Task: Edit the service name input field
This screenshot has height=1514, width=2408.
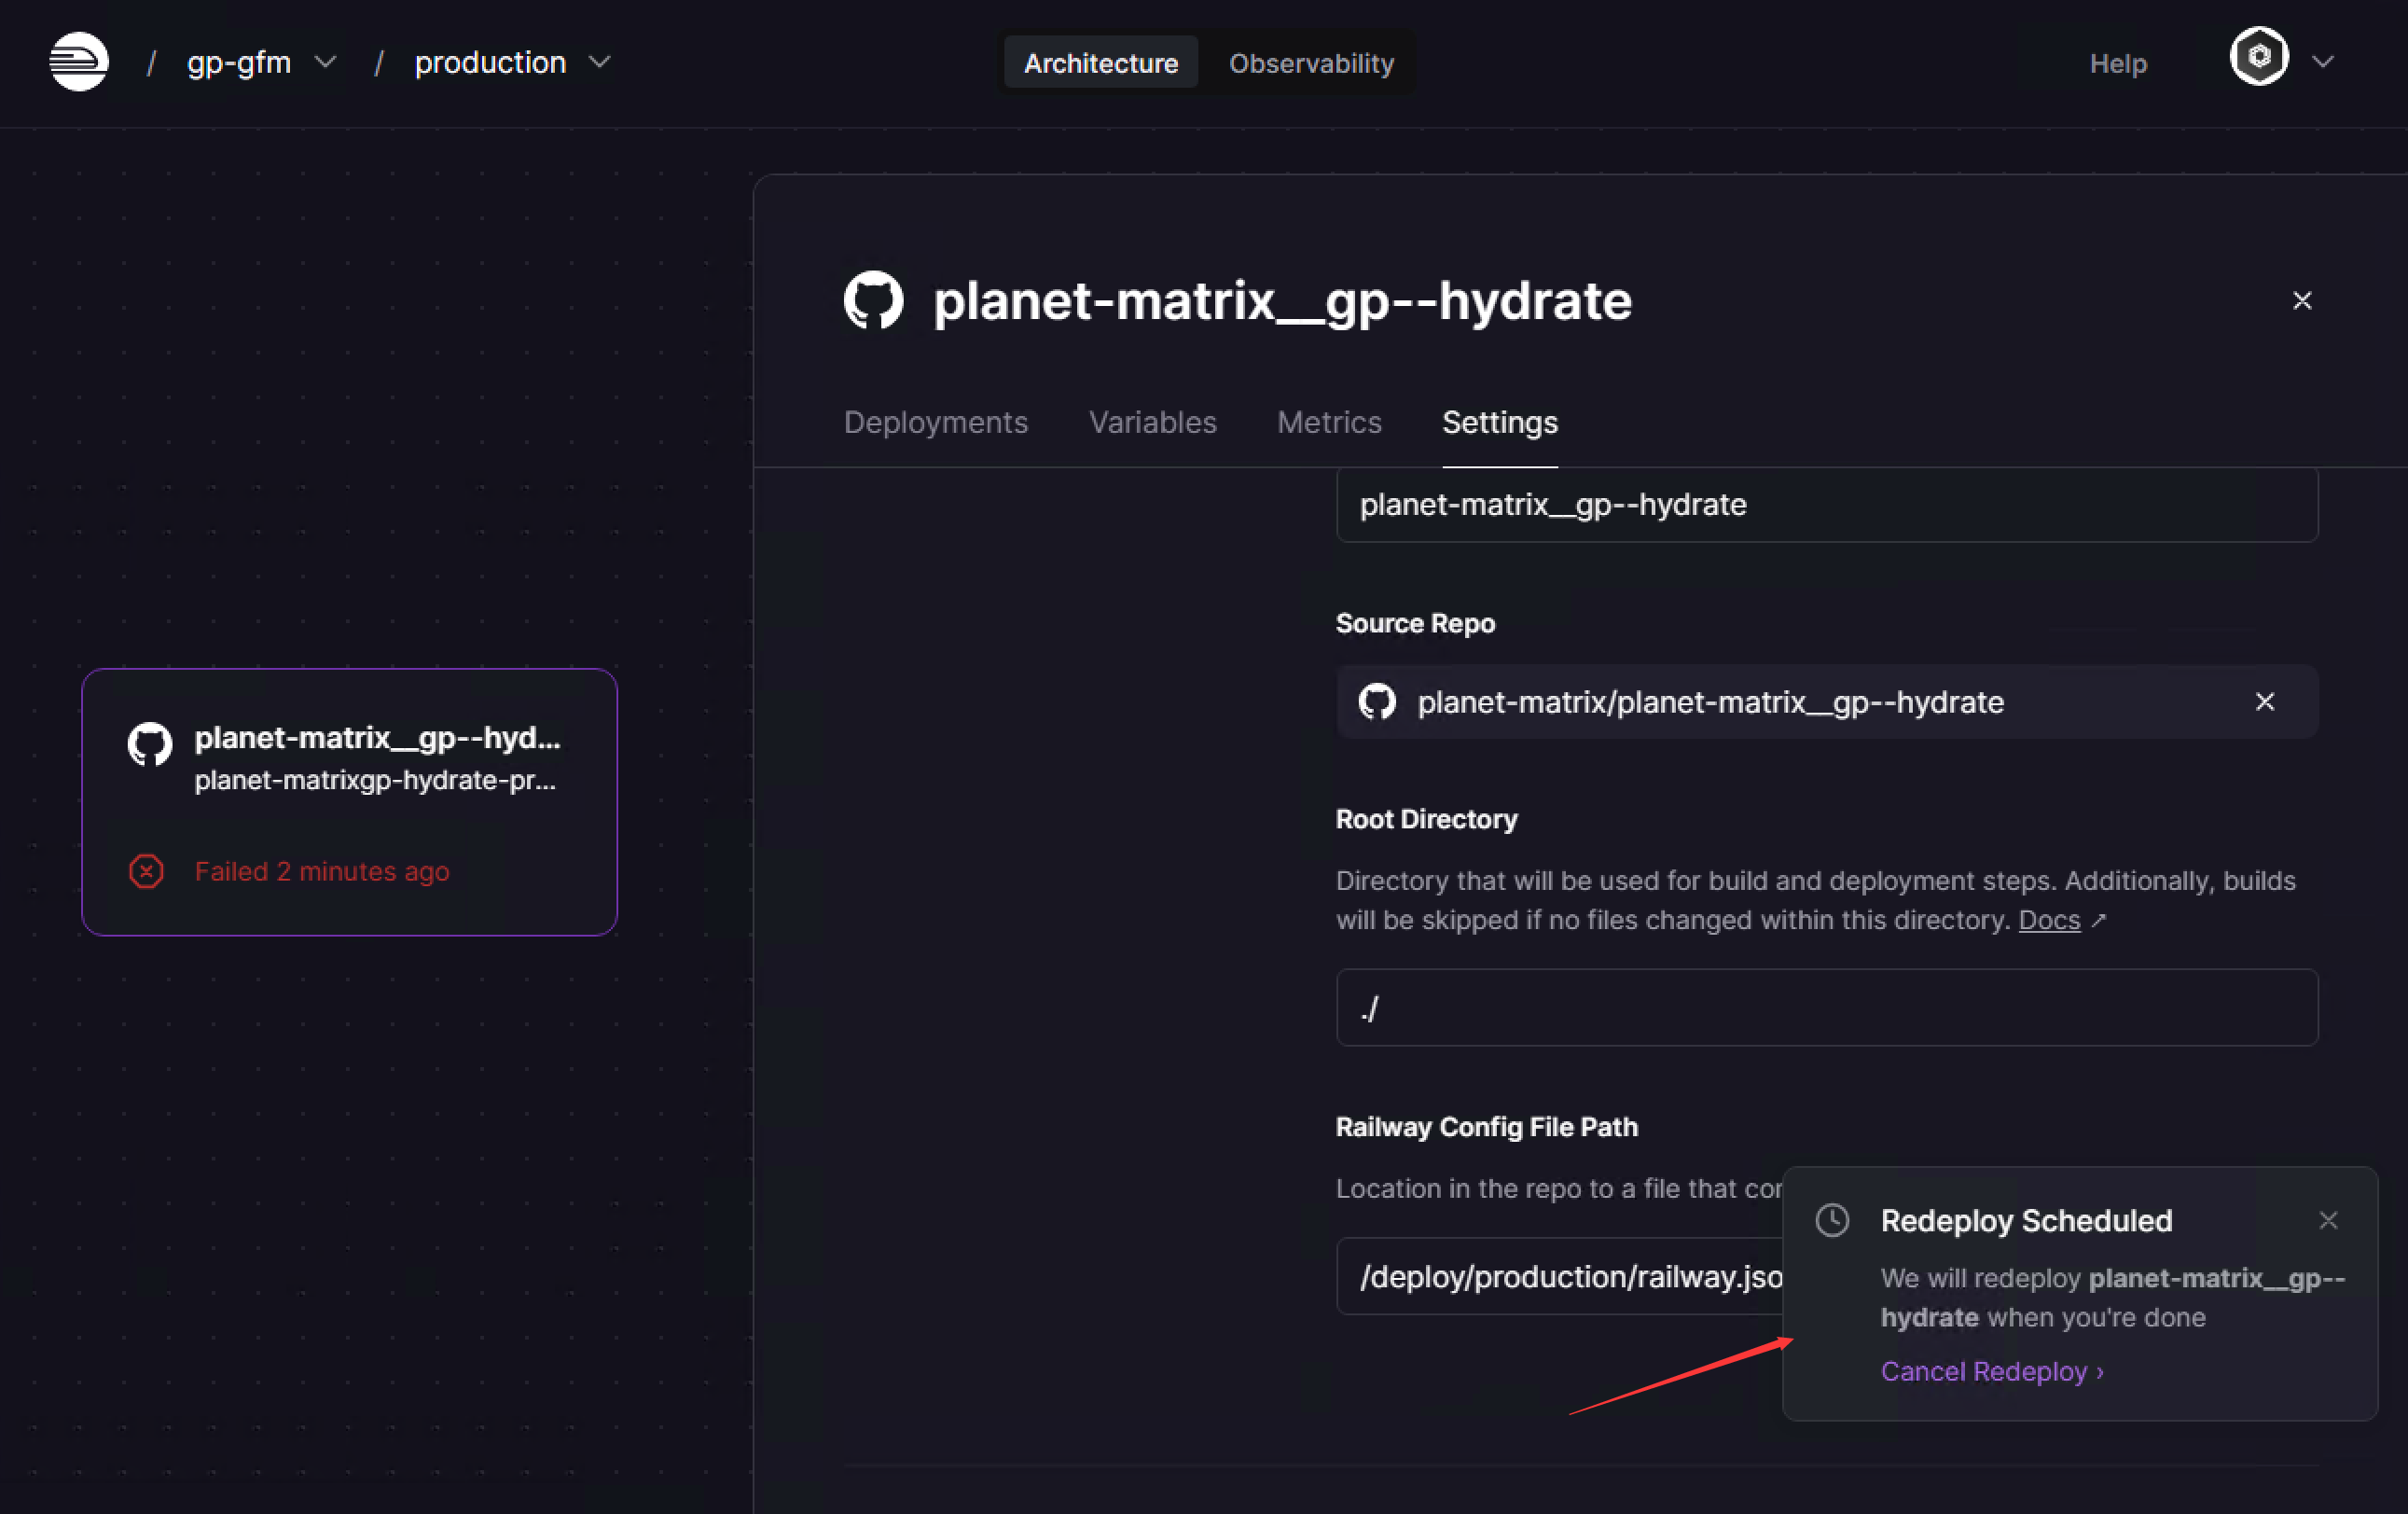Action: click(1826, 504)
